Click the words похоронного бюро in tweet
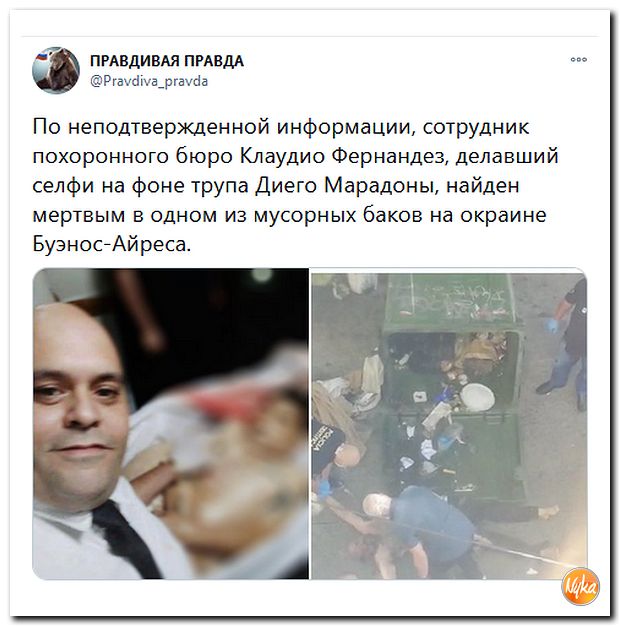 pos(132,156)
